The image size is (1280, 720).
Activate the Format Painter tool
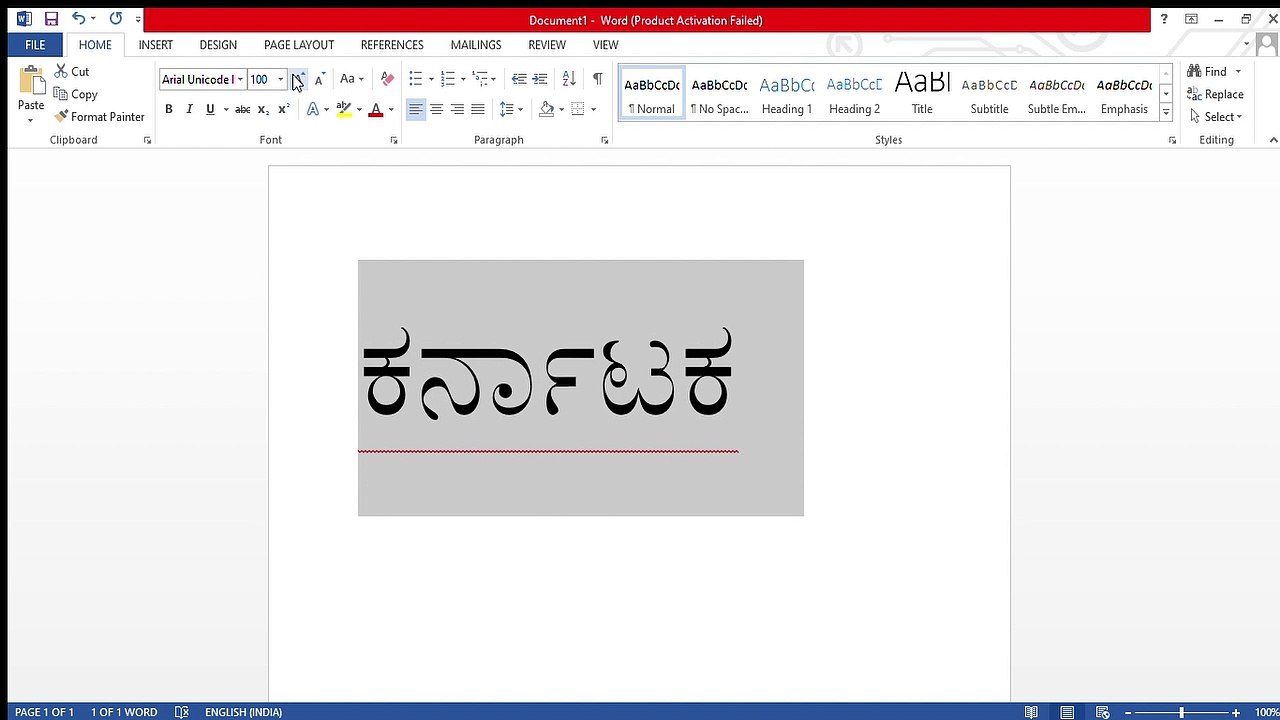pyautogui.click(x=100, y=117)
